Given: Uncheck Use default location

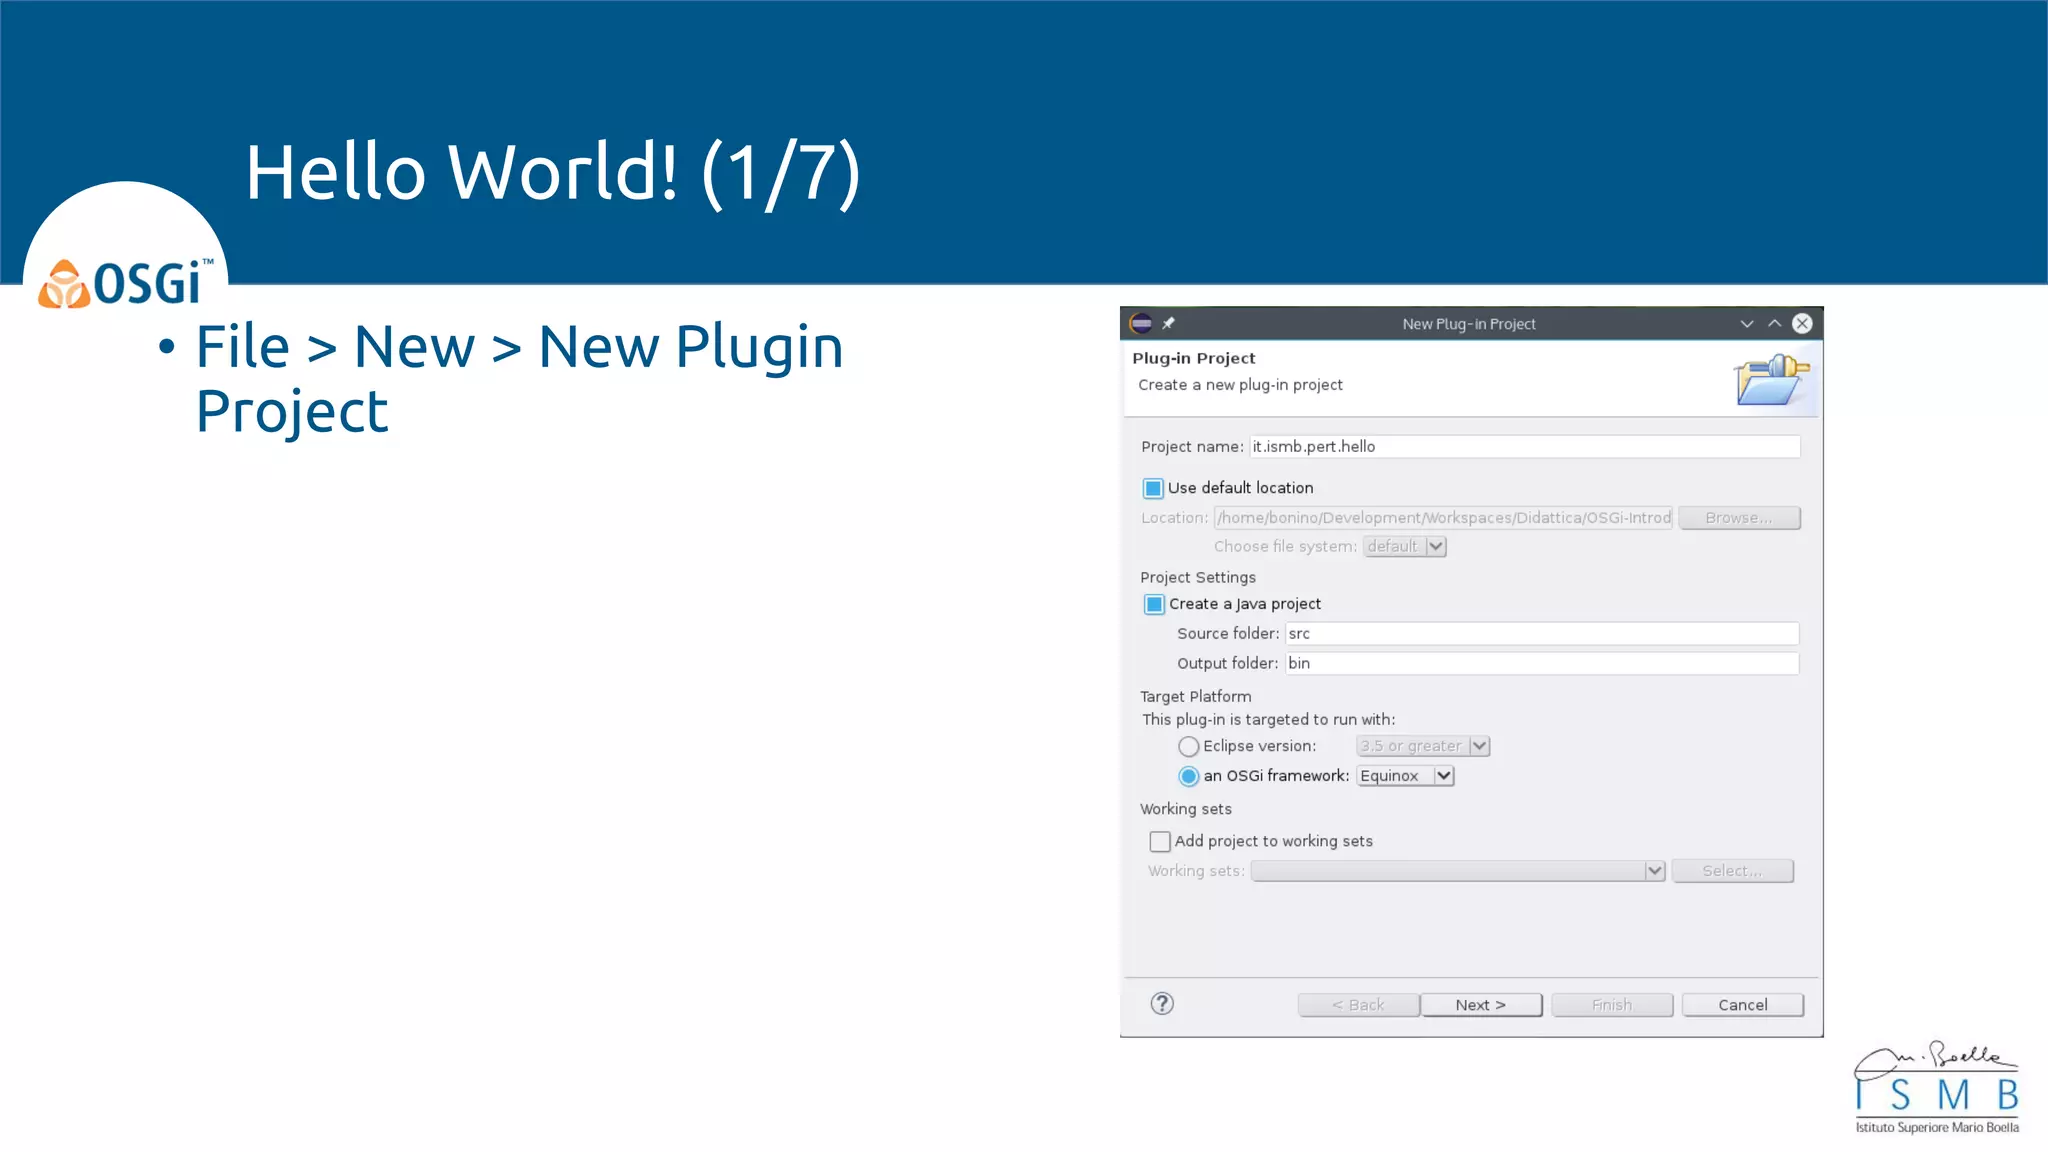Looking at the screenshot, I should click(x=1153, y=488).
